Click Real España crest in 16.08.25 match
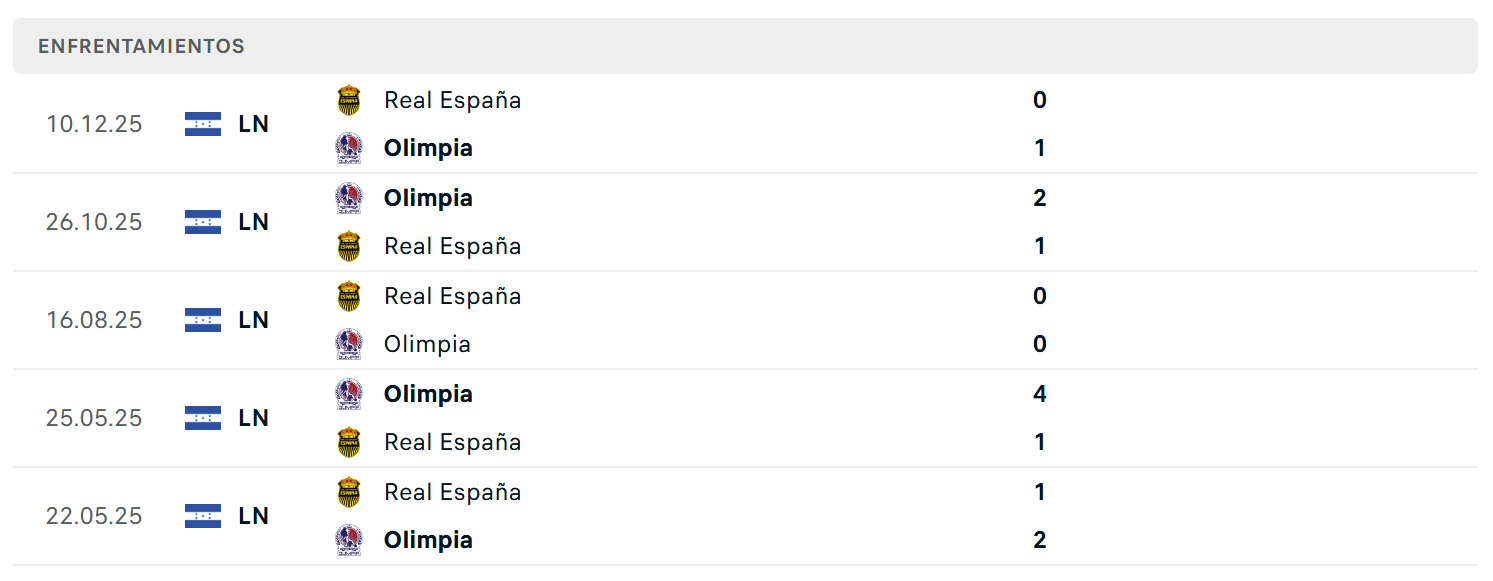The height and width of the screenshot is (581, 1493). (348, 296)
